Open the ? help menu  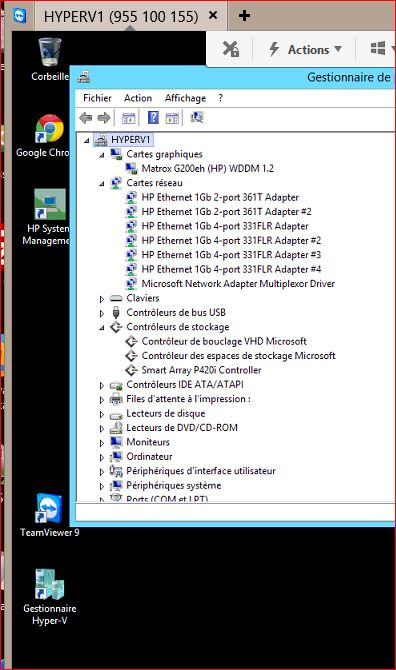[220, 98]
